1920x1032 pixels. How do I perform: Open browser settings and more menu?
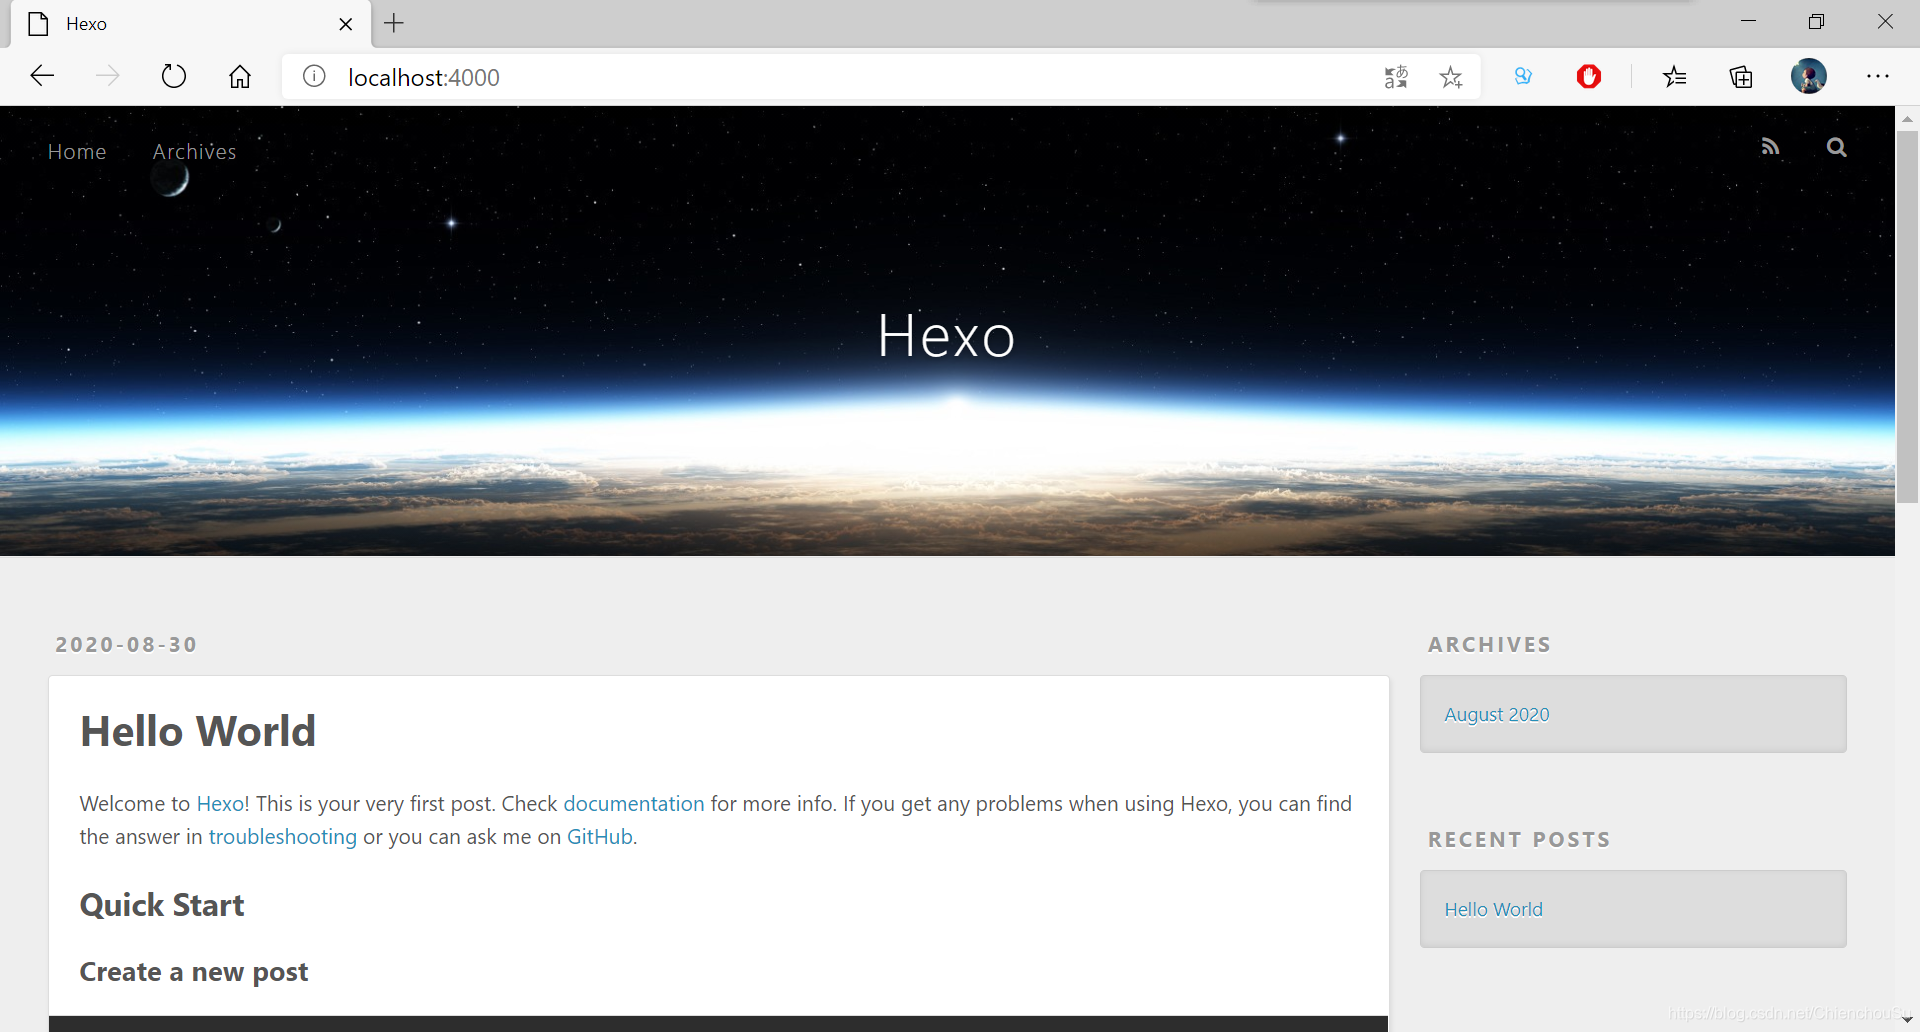pyautogui.click(x=1878, y=76)
